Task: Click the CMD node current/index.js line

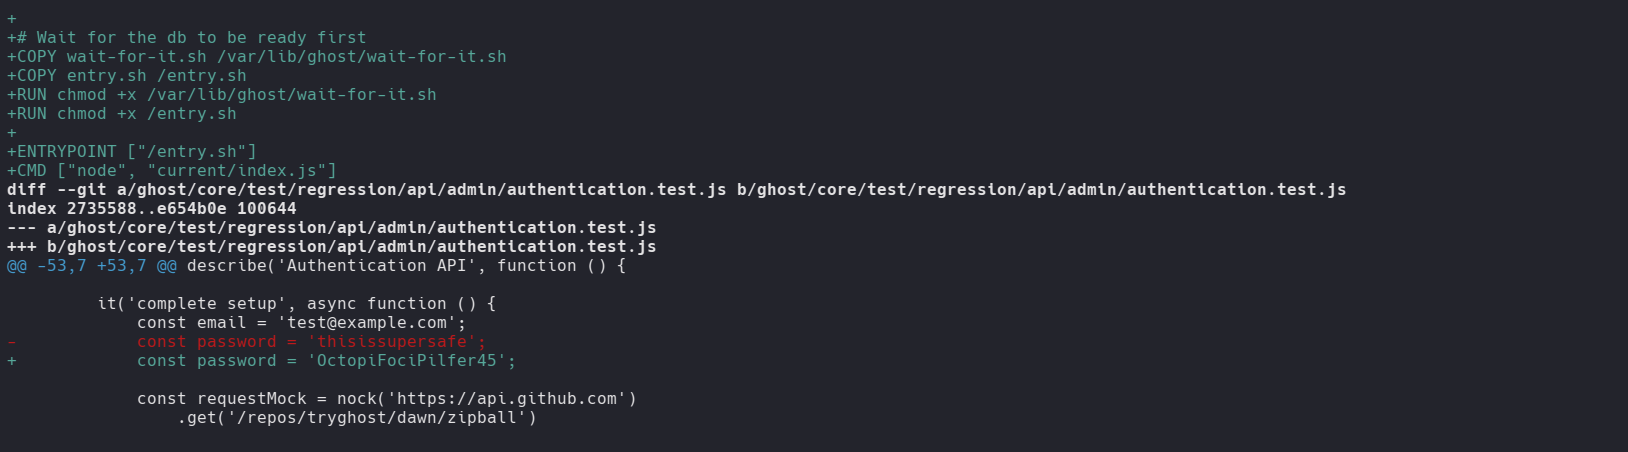Action: point(172,171)
